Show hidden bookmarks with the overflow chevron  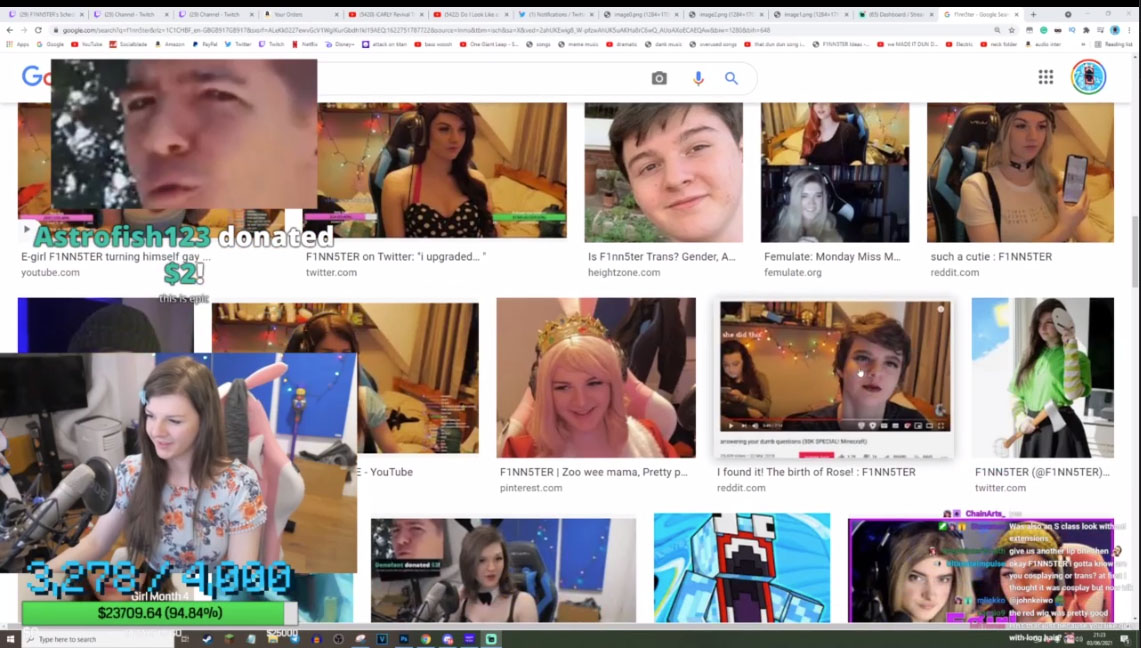click(x=1084, y=44)
